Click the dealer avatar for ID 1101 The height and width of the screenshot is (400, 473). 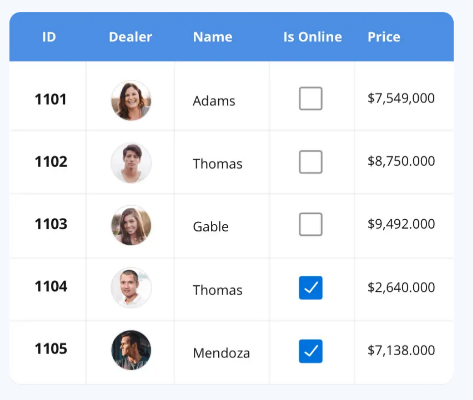tap(131, 100)
